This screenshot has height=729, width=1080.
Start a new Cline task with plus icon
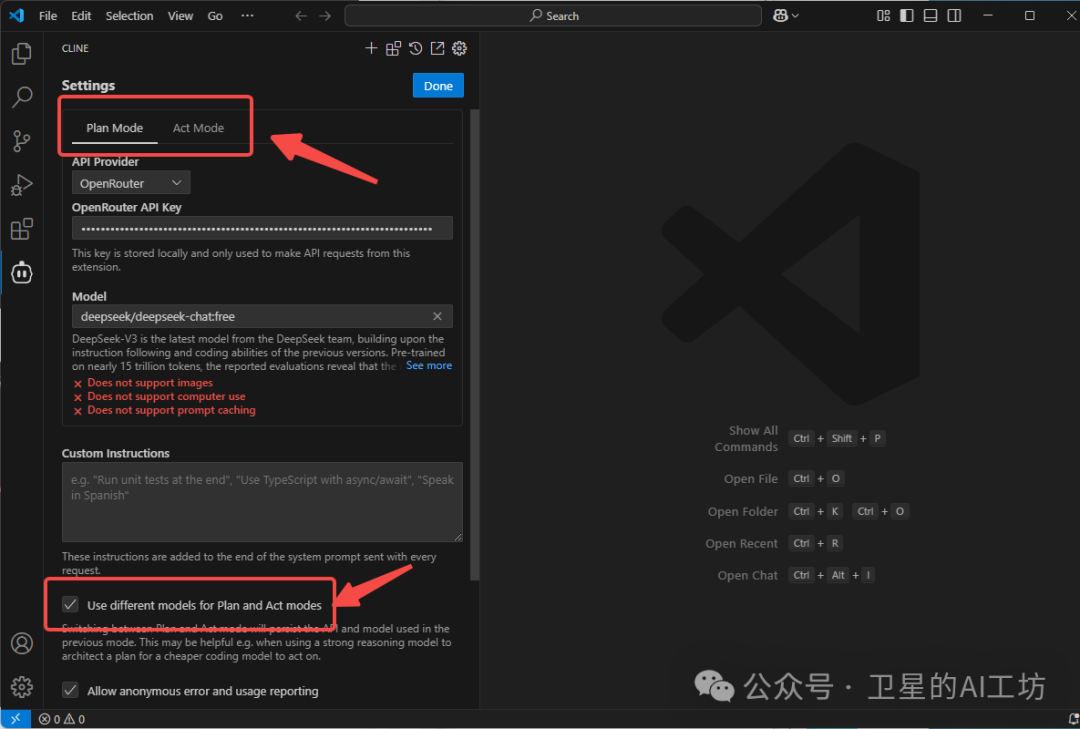pyautogui.click(x=371, y=47)
